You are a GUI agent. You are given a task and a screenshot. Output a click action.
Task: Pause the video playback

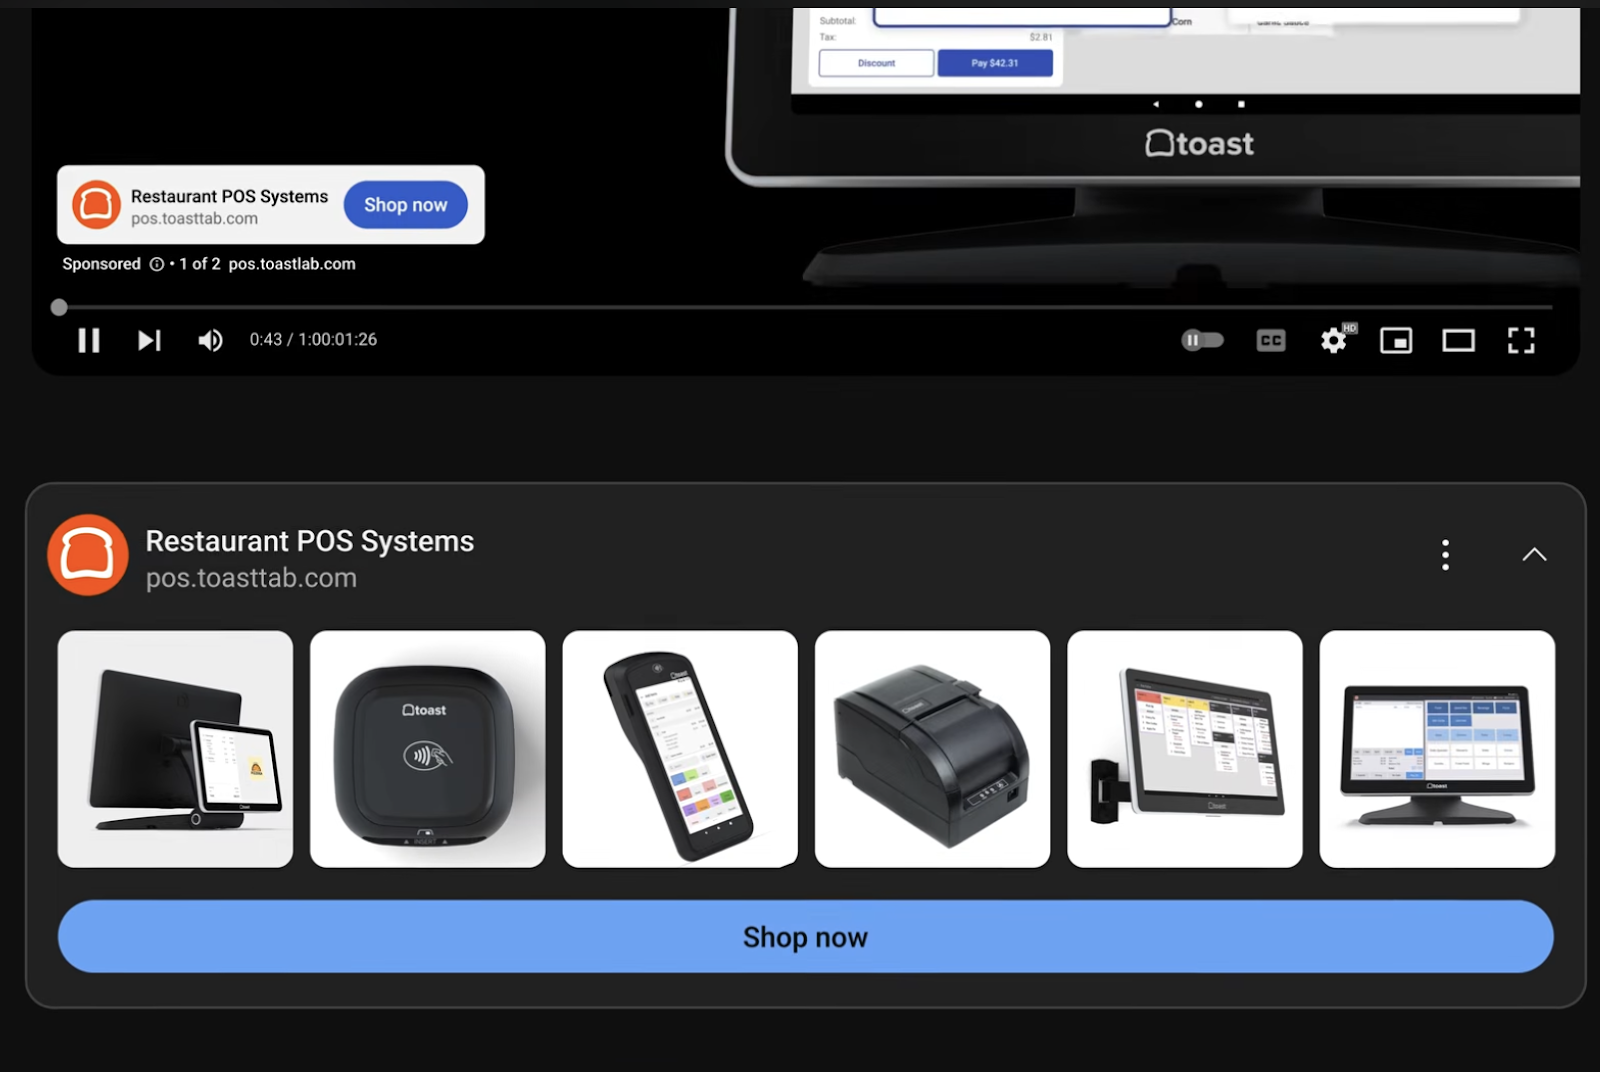pos(89,341)
